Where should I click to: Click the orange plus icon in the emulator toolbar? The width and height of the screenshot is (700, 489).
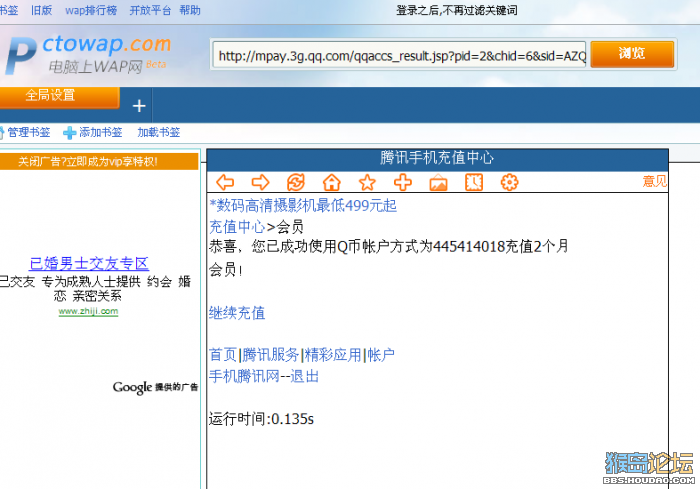coord(403,182)
